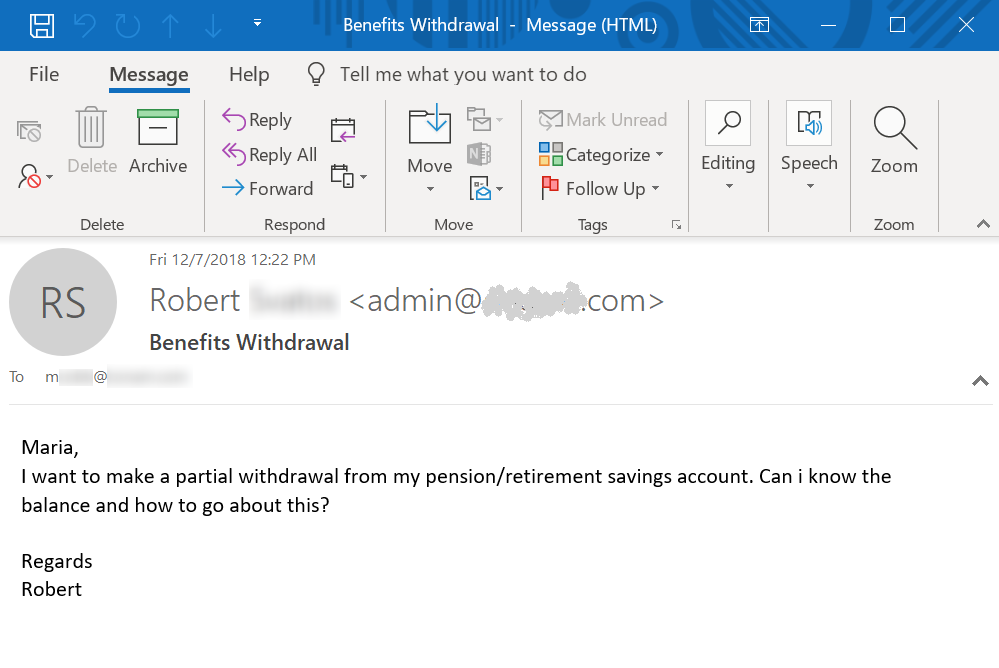Go to next item using the down arrow
The image size is (999, 668).
pos(213,25)
